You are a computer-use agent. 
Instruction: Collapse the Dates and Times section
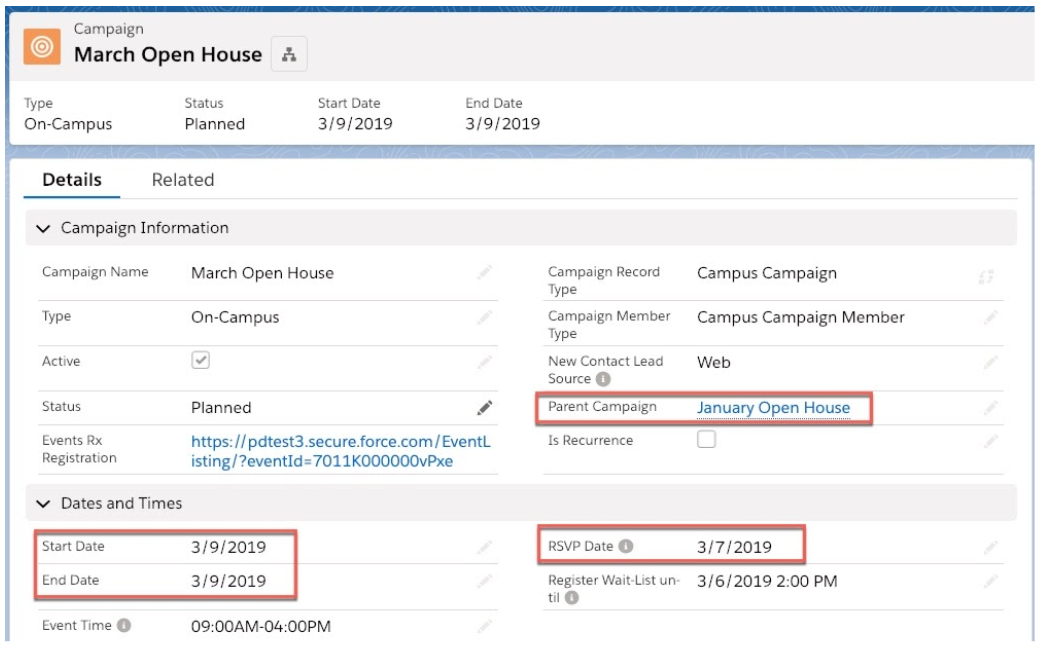(42, 503)
